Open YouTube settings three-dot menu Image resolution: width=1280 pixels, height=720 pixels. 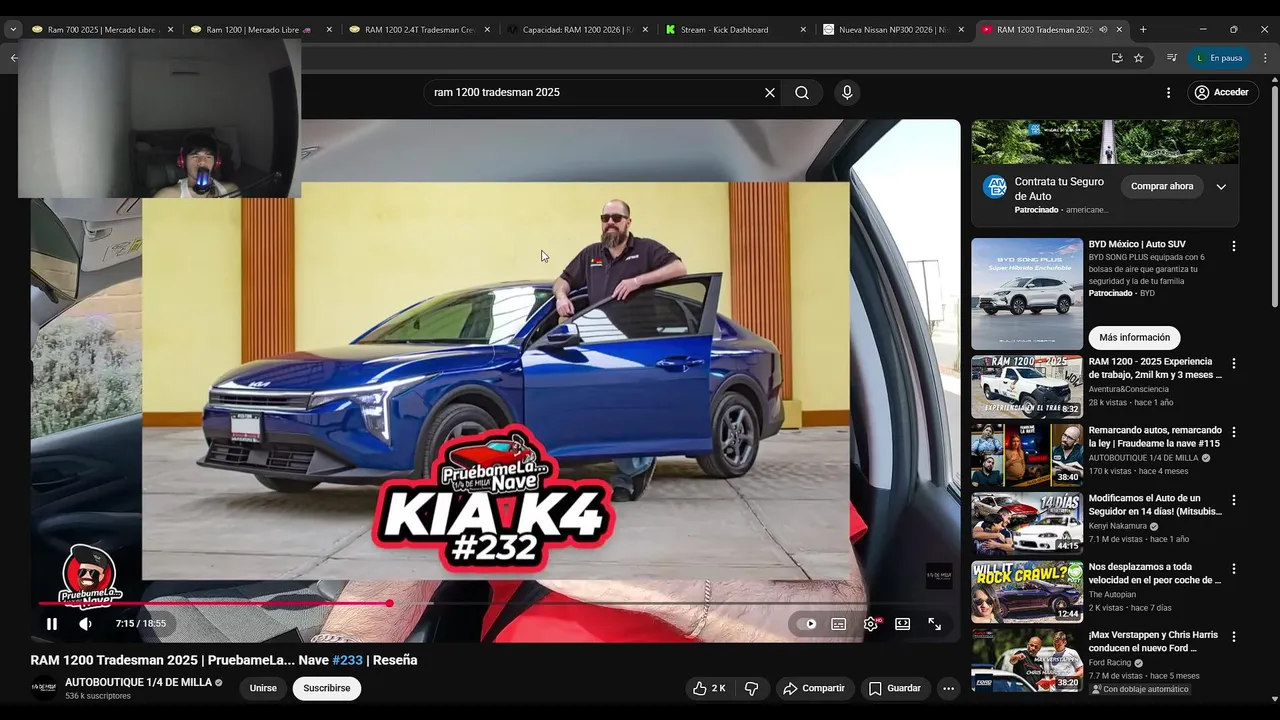[x=1168, y=93]
